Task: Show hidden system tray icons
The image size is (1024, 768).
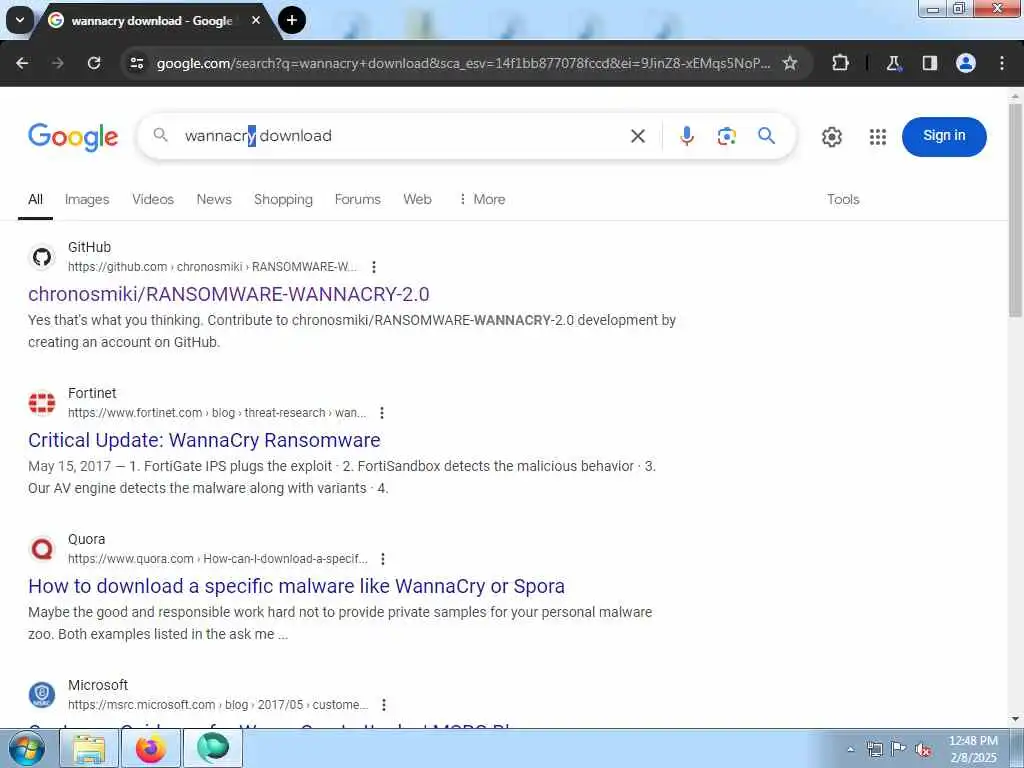Action: click(x=850, y=749)
